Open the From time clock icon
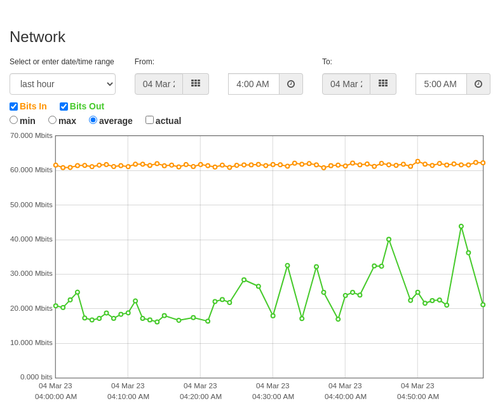The width and height of the screenshot is (500, 403). coord(291,84)
